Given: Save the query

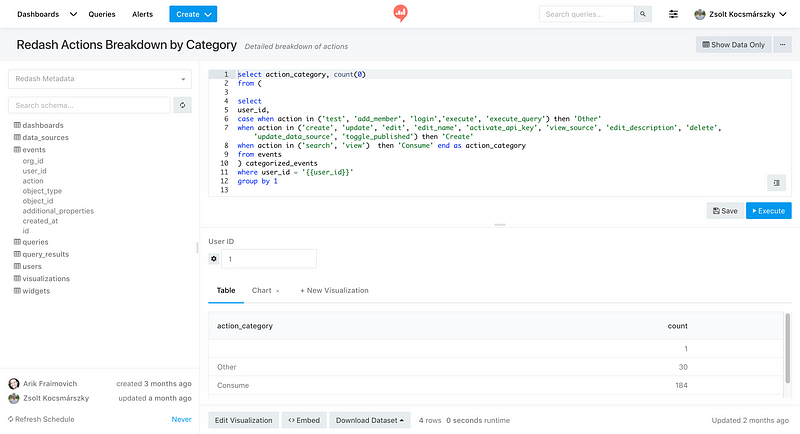Looking at the screenshot, I should pyautogui.click(x=725, y=211).
